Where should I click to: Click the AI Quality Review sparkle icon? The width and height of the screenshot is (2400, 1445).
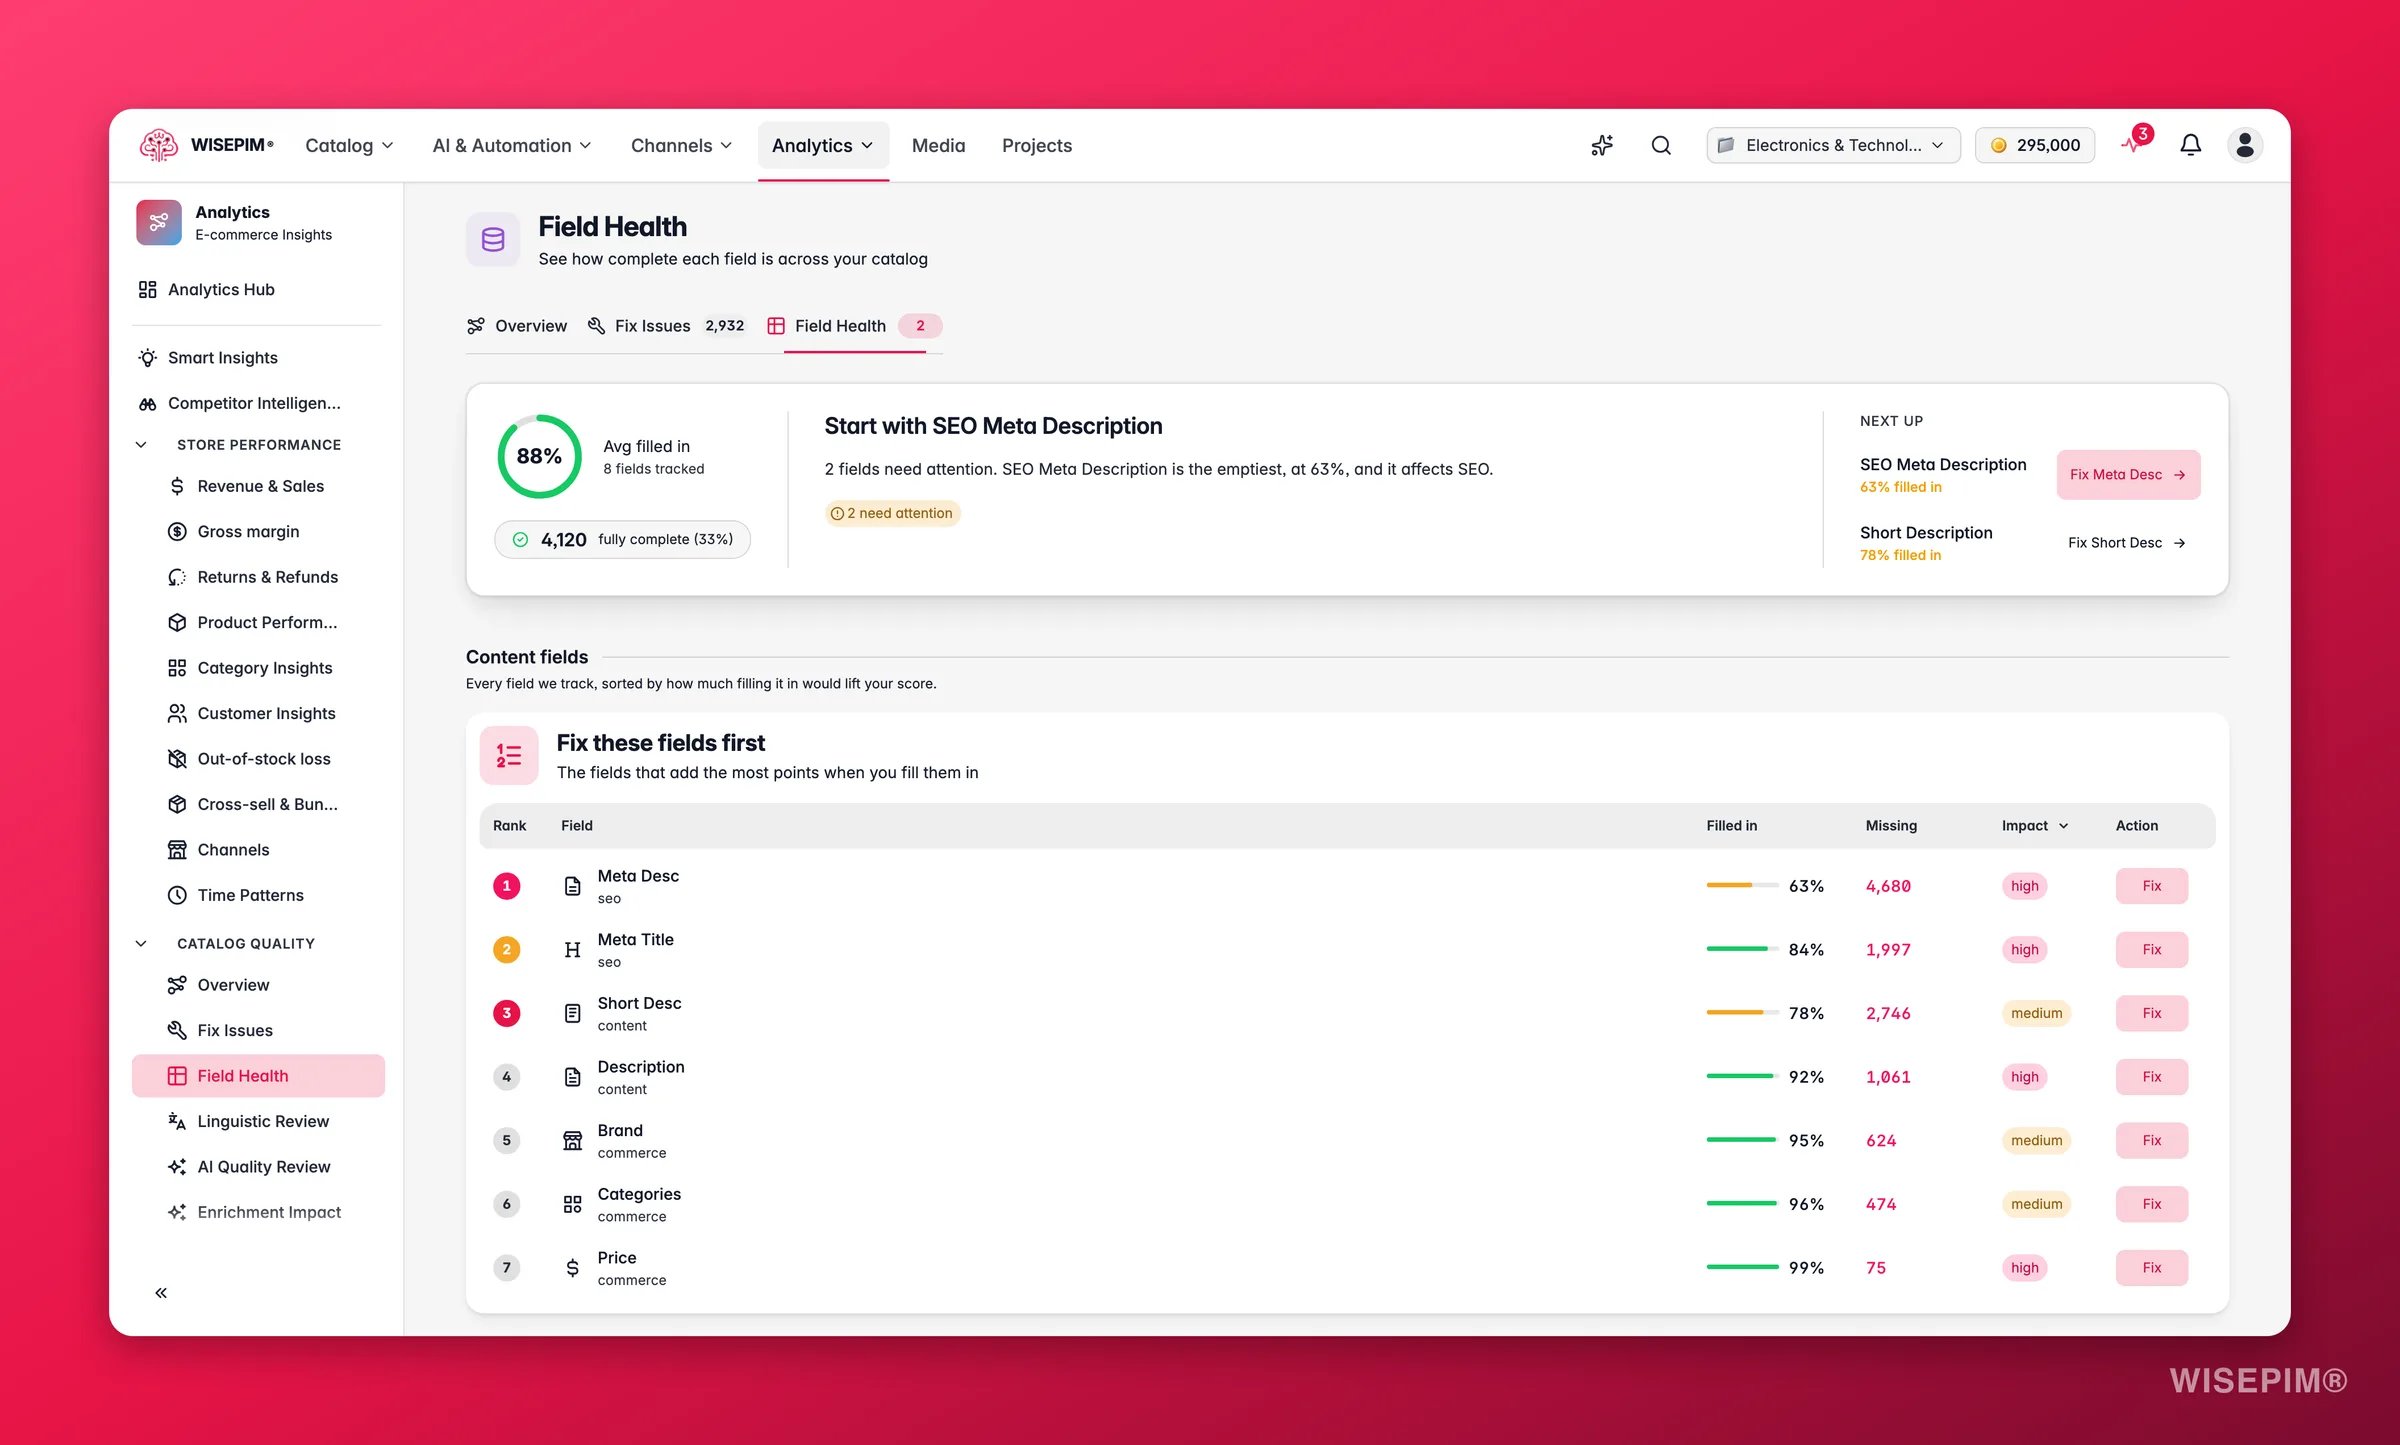pos(177,1167)
